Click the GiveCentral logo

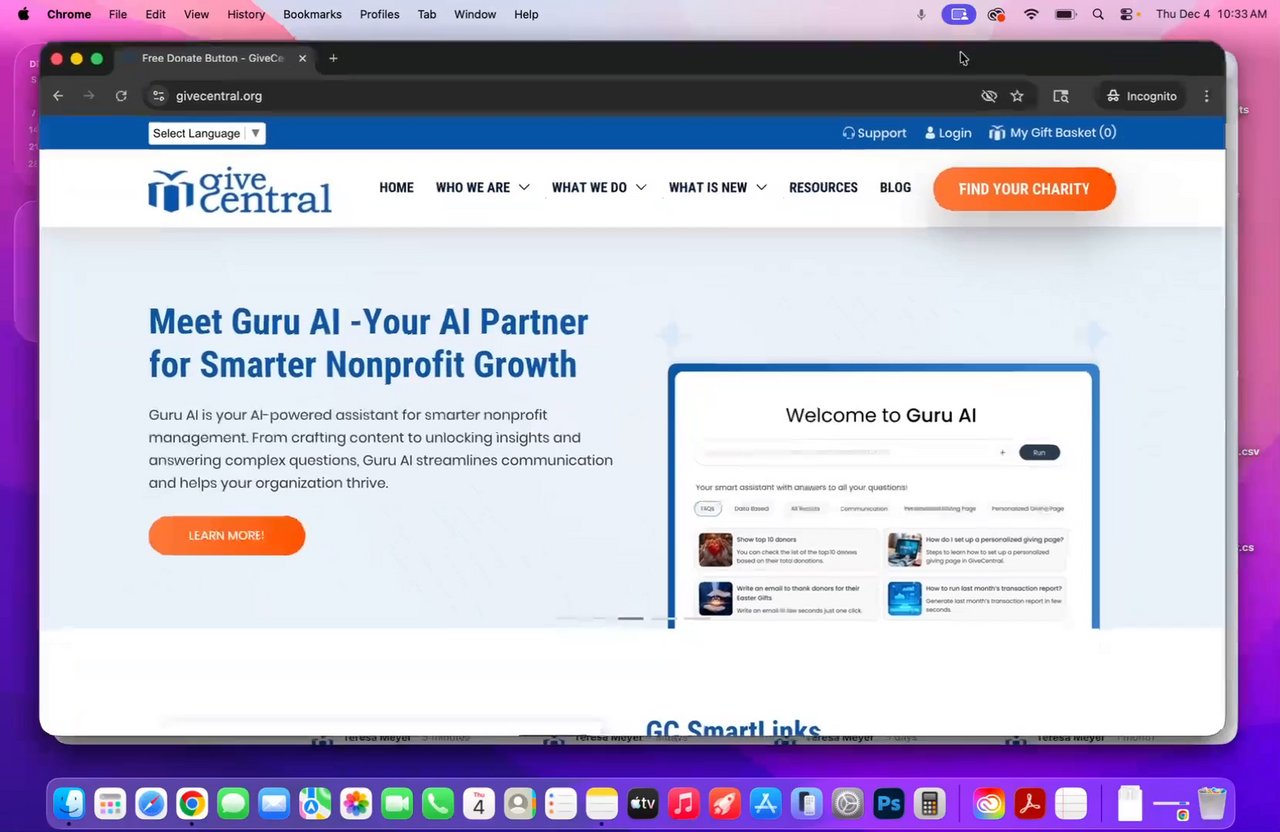(x=240, y=189)
